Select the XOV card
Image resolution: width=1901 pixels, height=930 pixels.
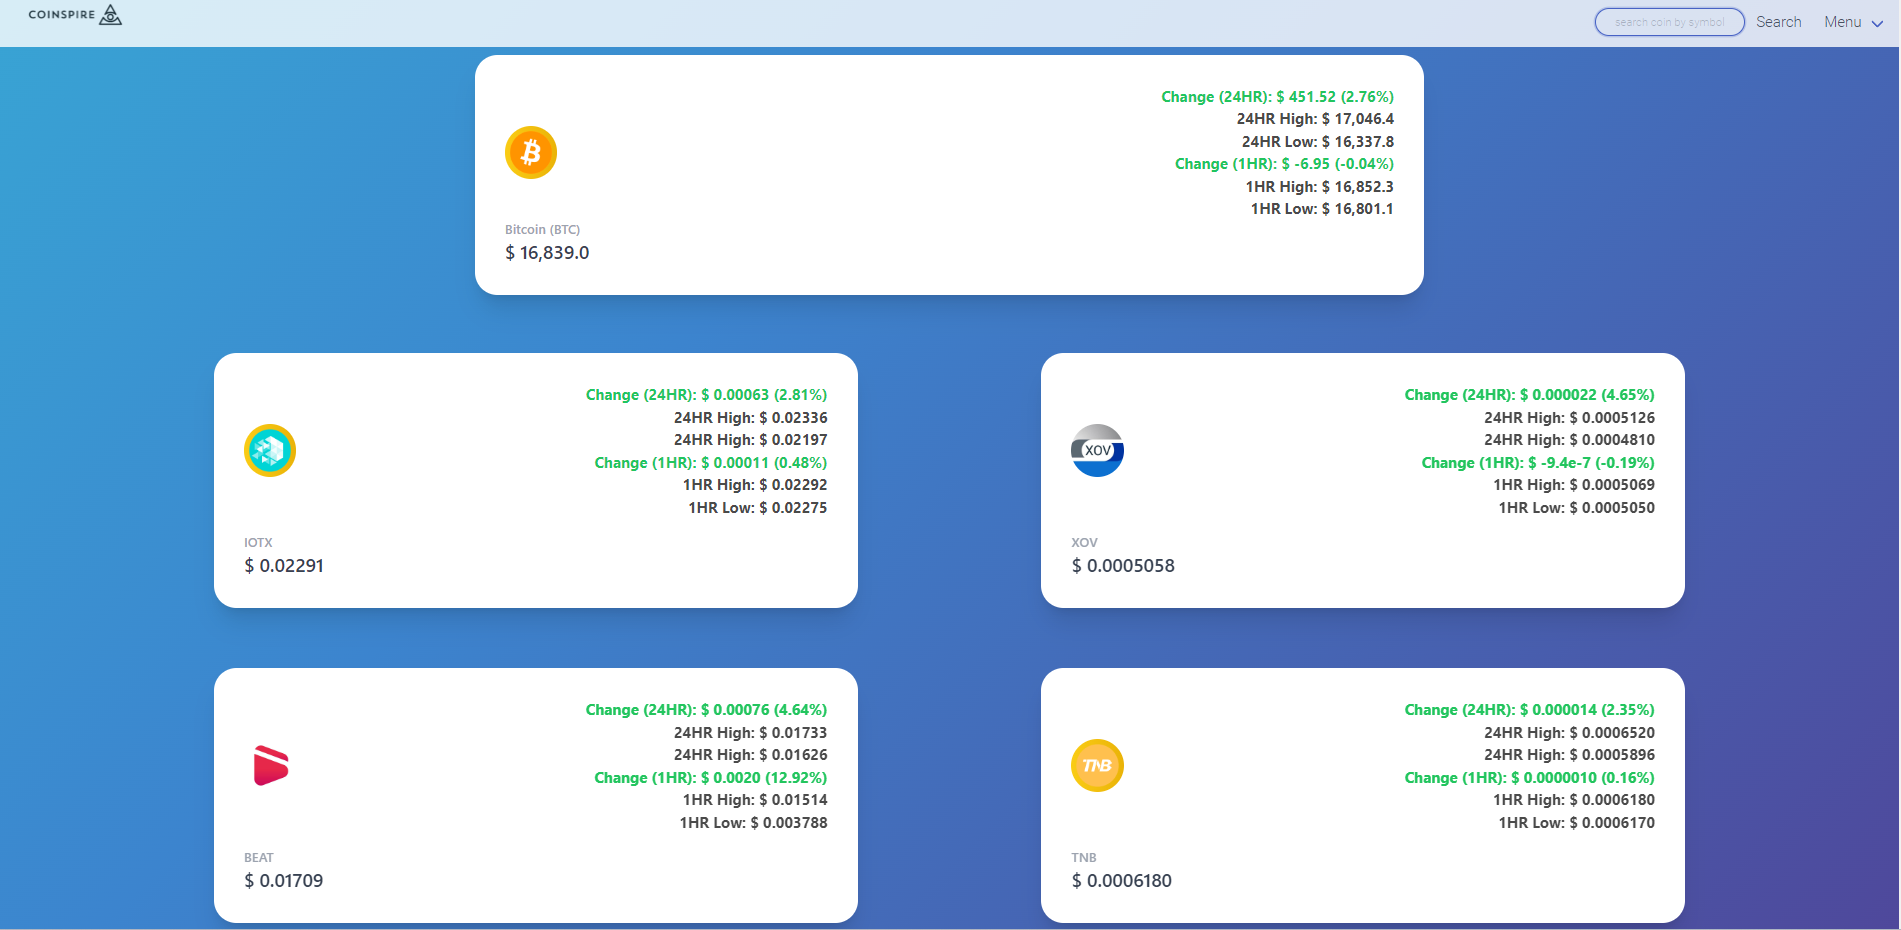(x=1362, y=480)
